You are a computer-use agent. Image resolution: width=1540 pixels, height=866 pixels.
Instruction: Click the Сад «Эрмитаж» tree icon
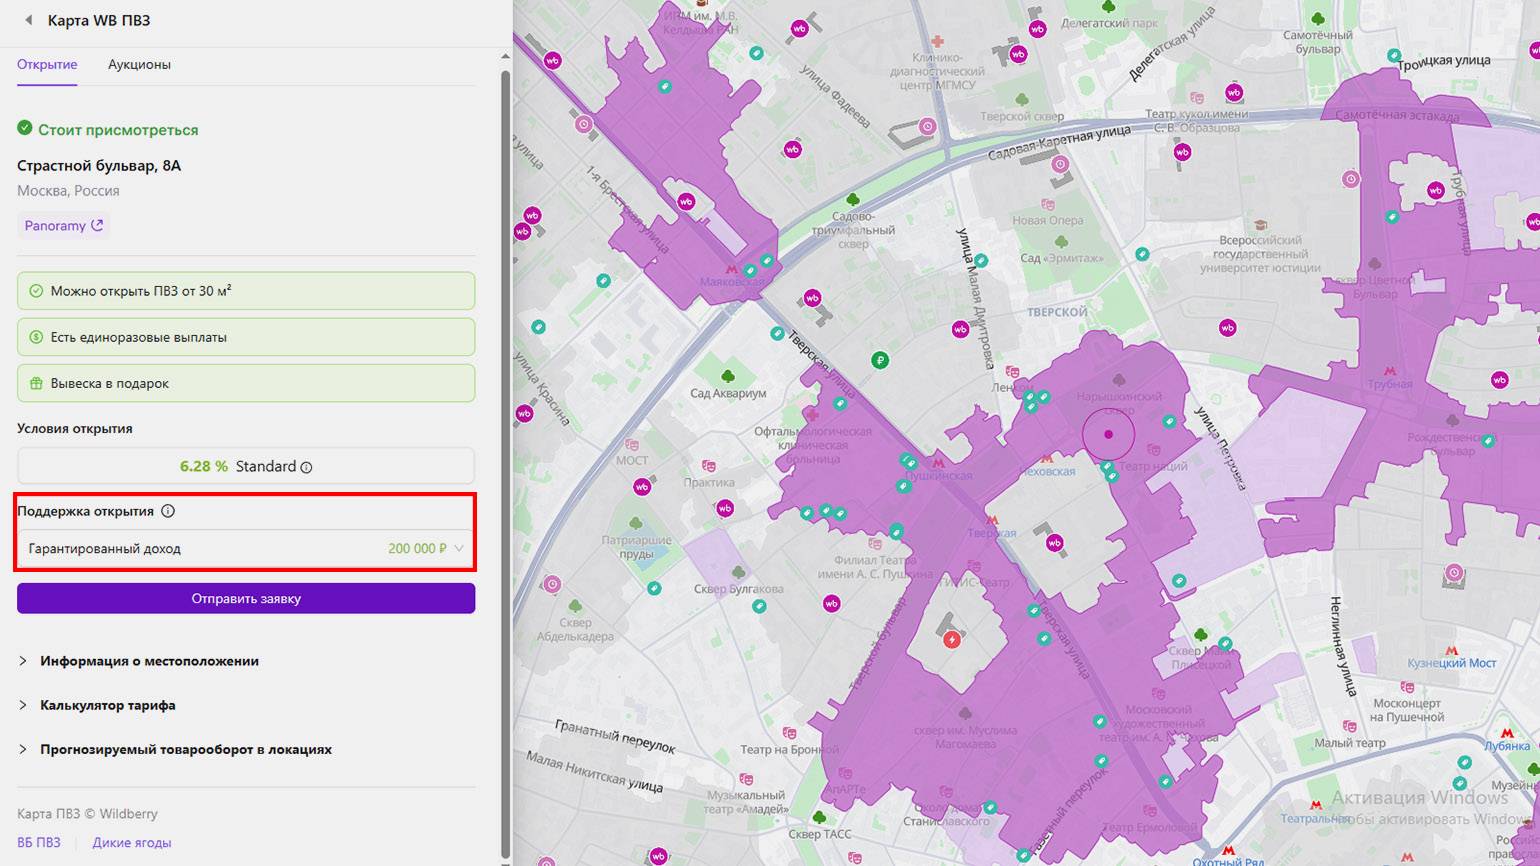click(x=1061, y=242)
